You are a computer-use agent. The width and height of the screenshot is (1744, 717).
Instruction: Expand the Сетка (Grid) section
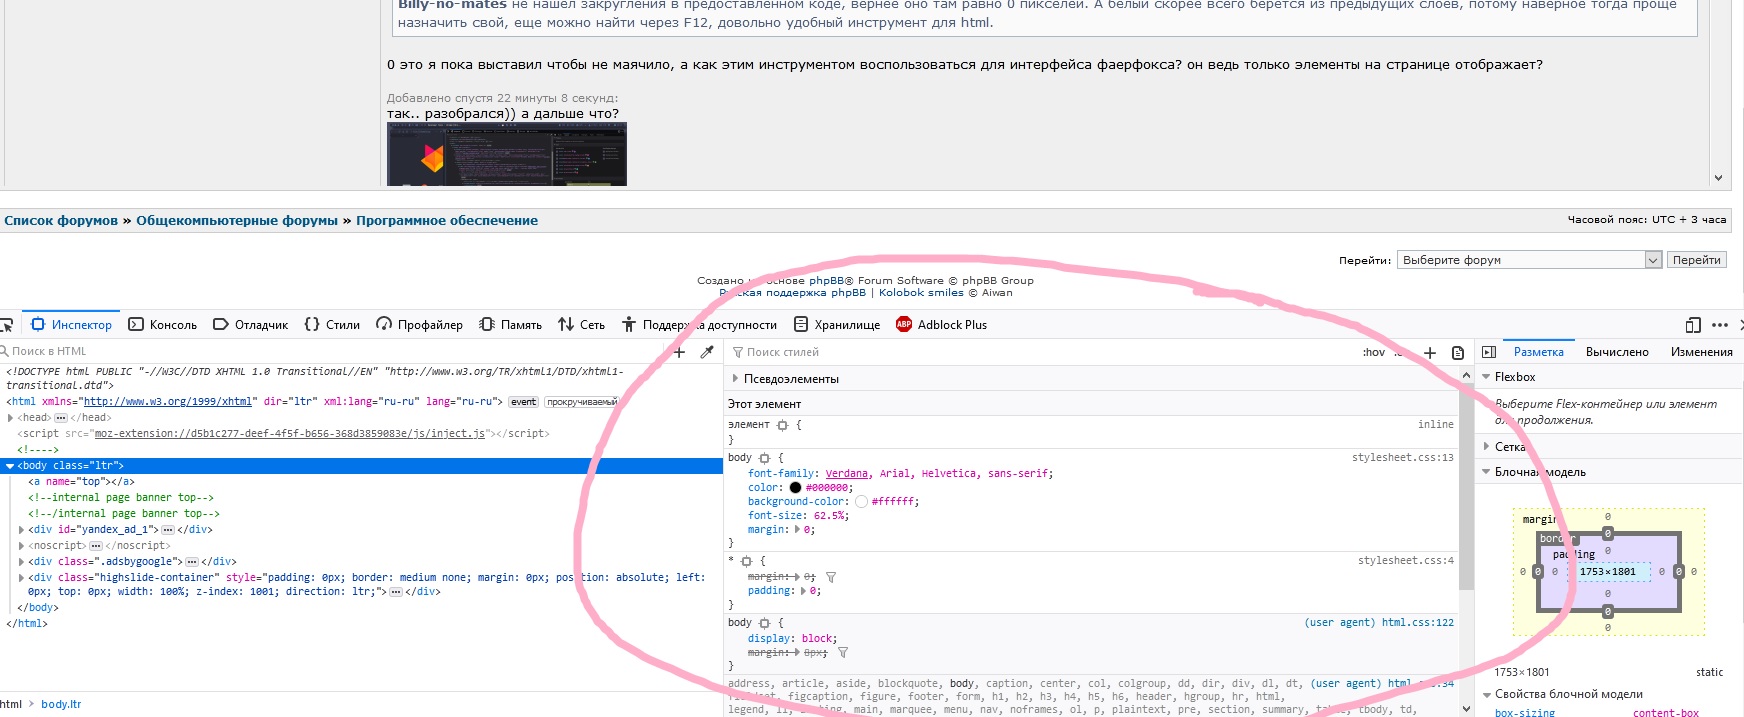click(x=1486, y=447)
